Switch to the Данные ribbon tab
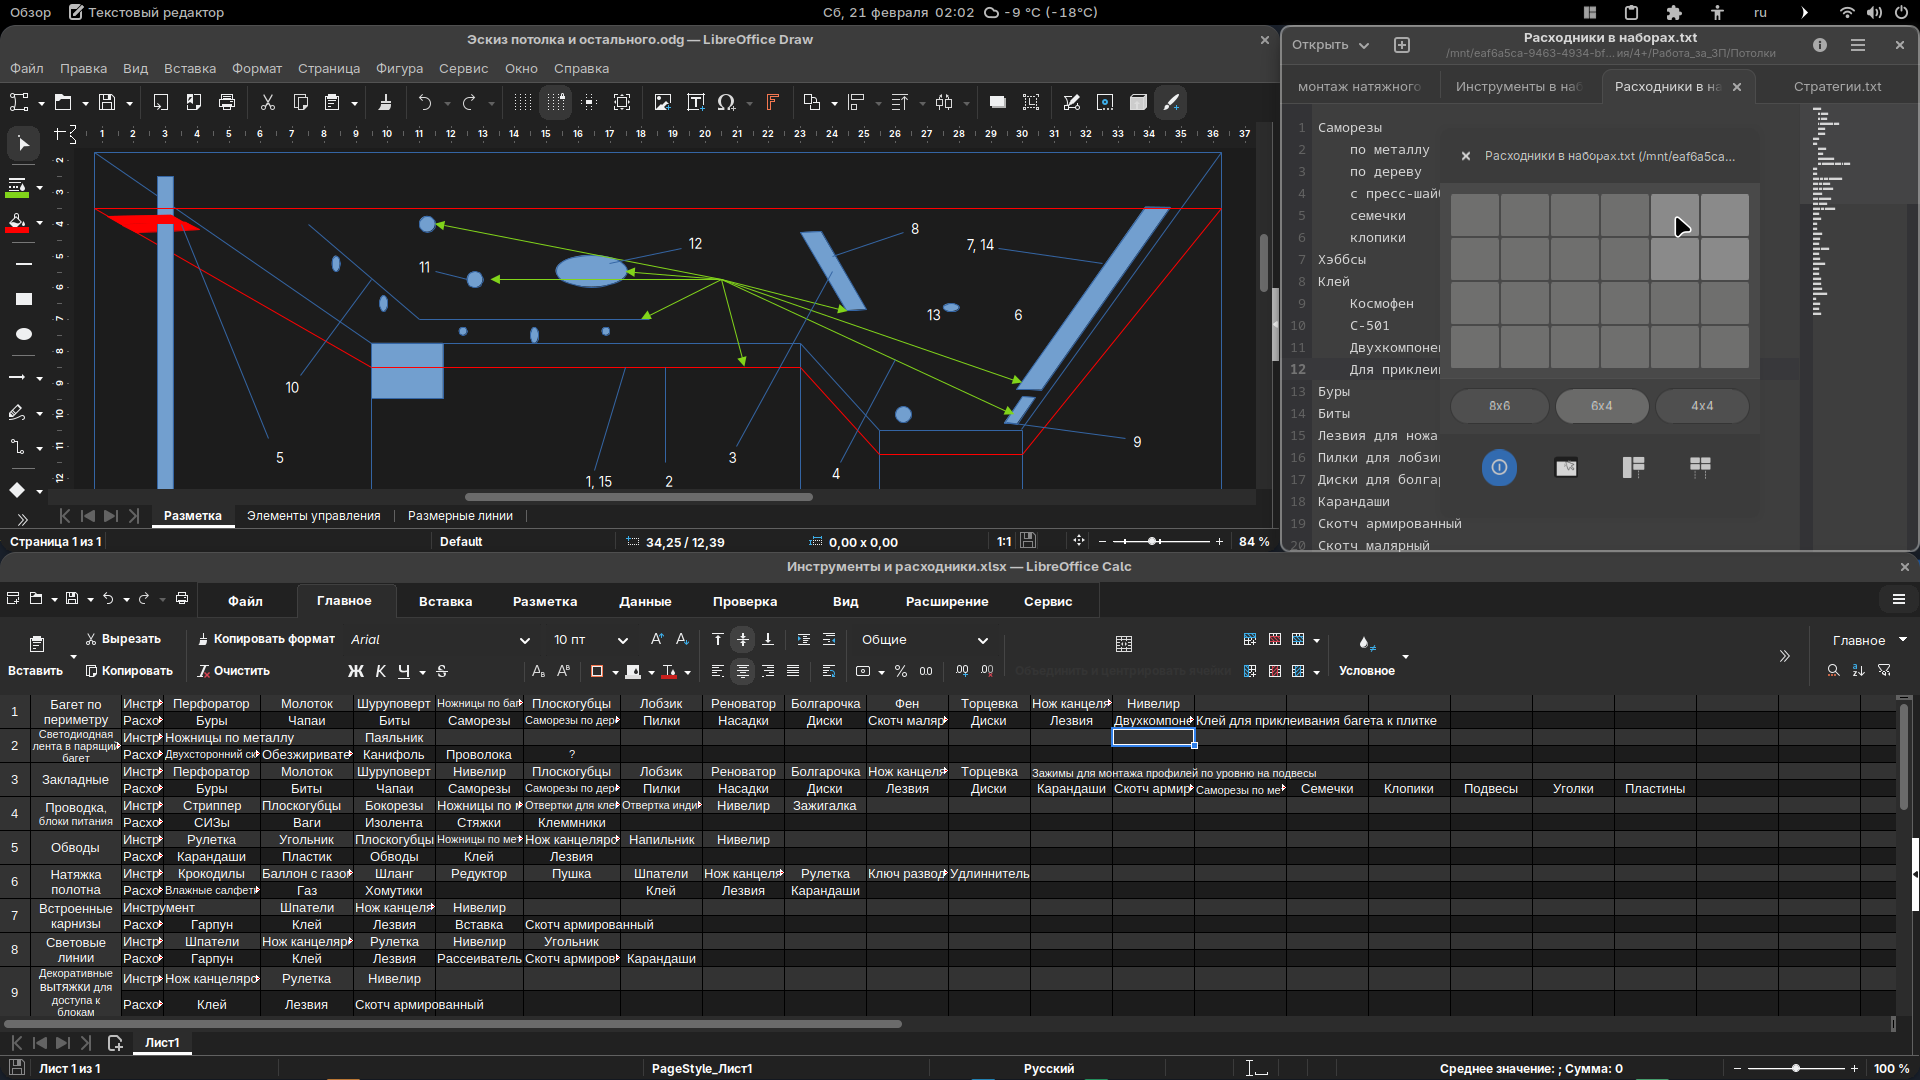Screen dimensions: 1920x1080 click(x=644, y=601)
